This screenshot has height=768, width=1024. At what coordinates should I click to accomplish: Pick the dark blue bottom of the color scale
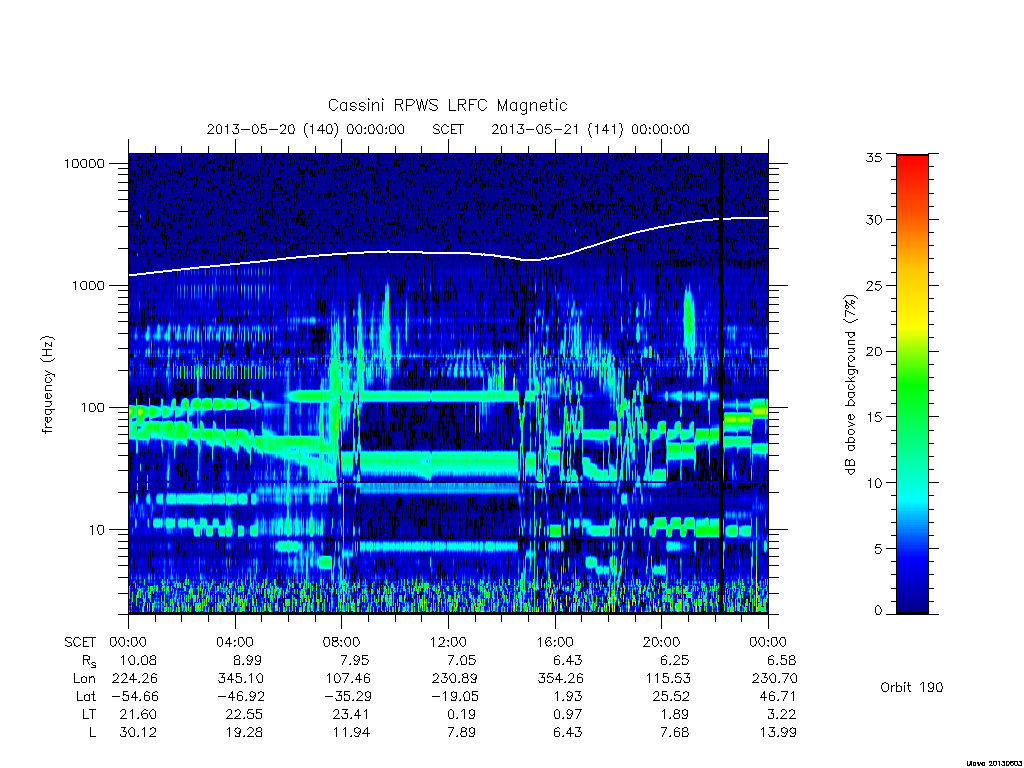[x=912, y=604]
